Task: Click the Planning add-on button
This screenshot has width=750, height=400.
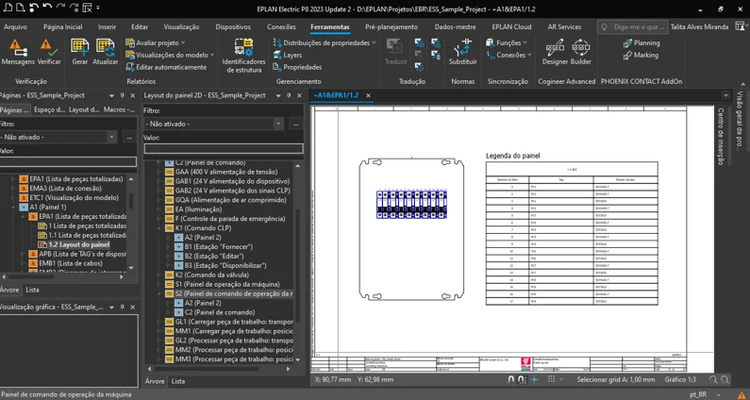Action: [646, 43]
